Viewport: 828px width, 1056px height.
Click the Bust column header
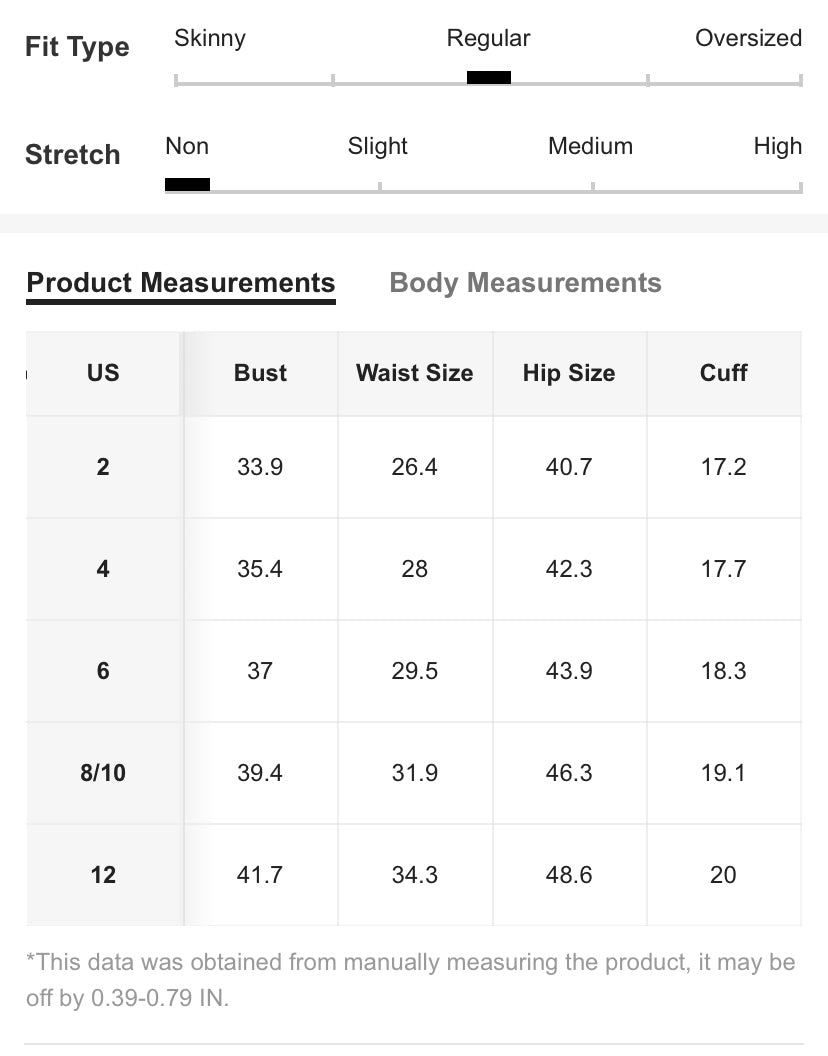click(x=260, y=373)
